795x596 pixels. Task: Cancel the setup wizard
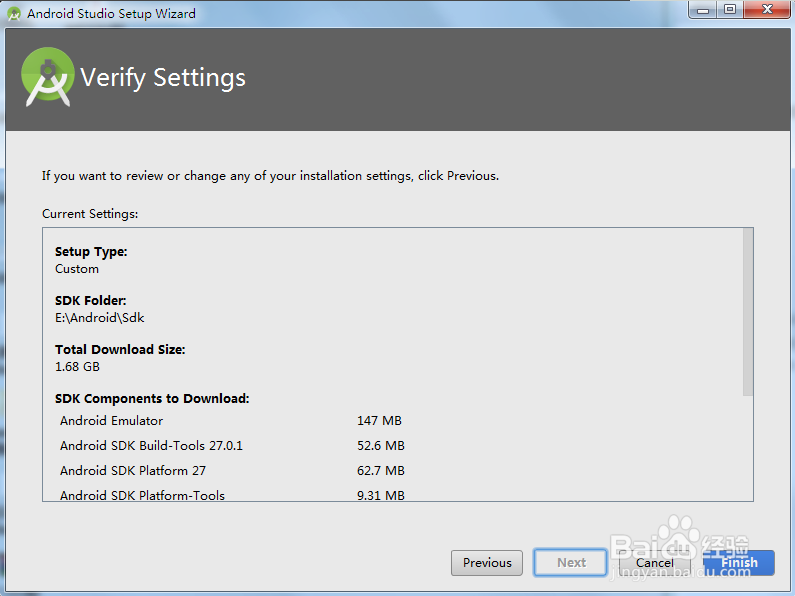pyautogui.click(x=655, y=563)
